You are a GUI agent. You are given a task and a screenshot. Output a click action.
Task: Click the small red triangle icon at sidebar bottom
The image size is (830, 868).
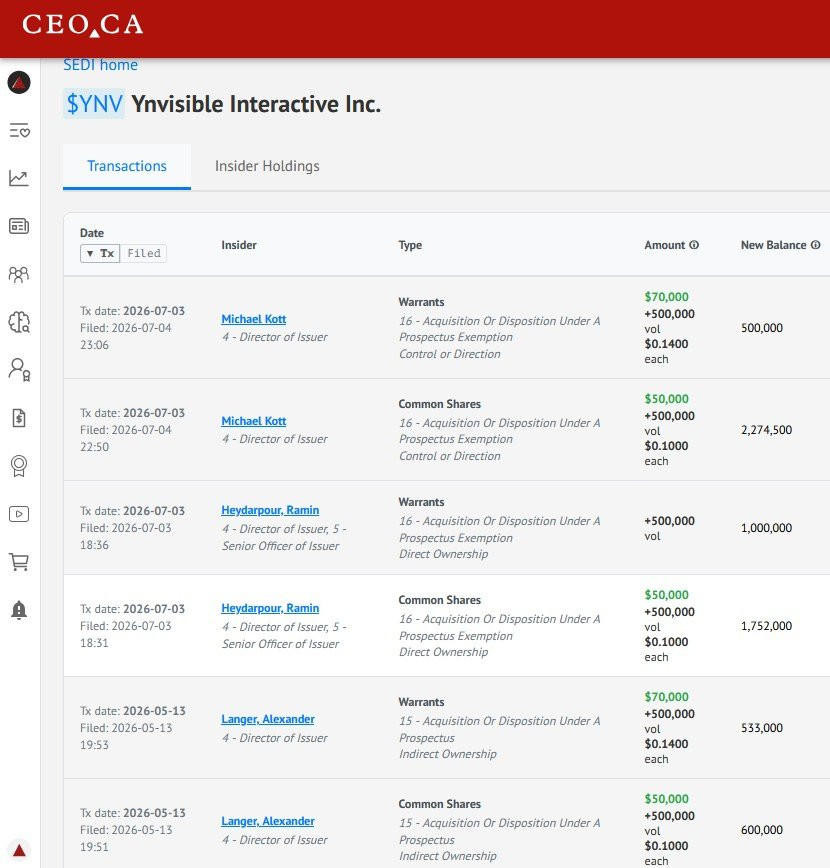(19, 850)
